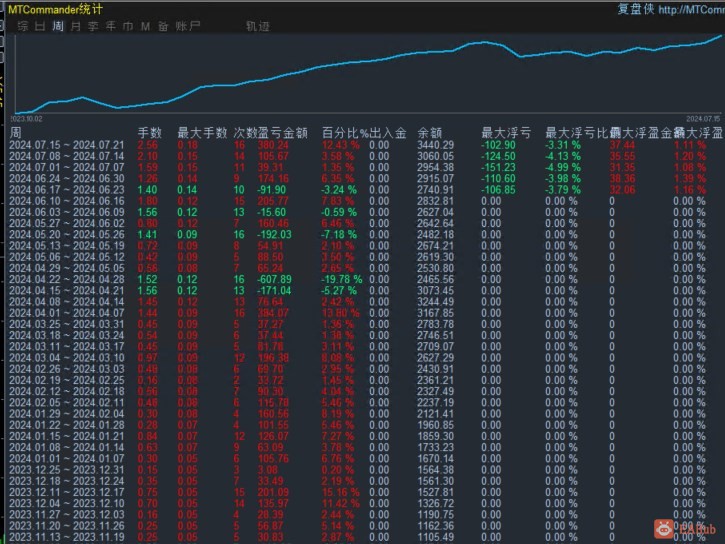The width and height of the screenshot is (725, 544).
Task: Open the 备 tab
Action: tap(163, 26)
